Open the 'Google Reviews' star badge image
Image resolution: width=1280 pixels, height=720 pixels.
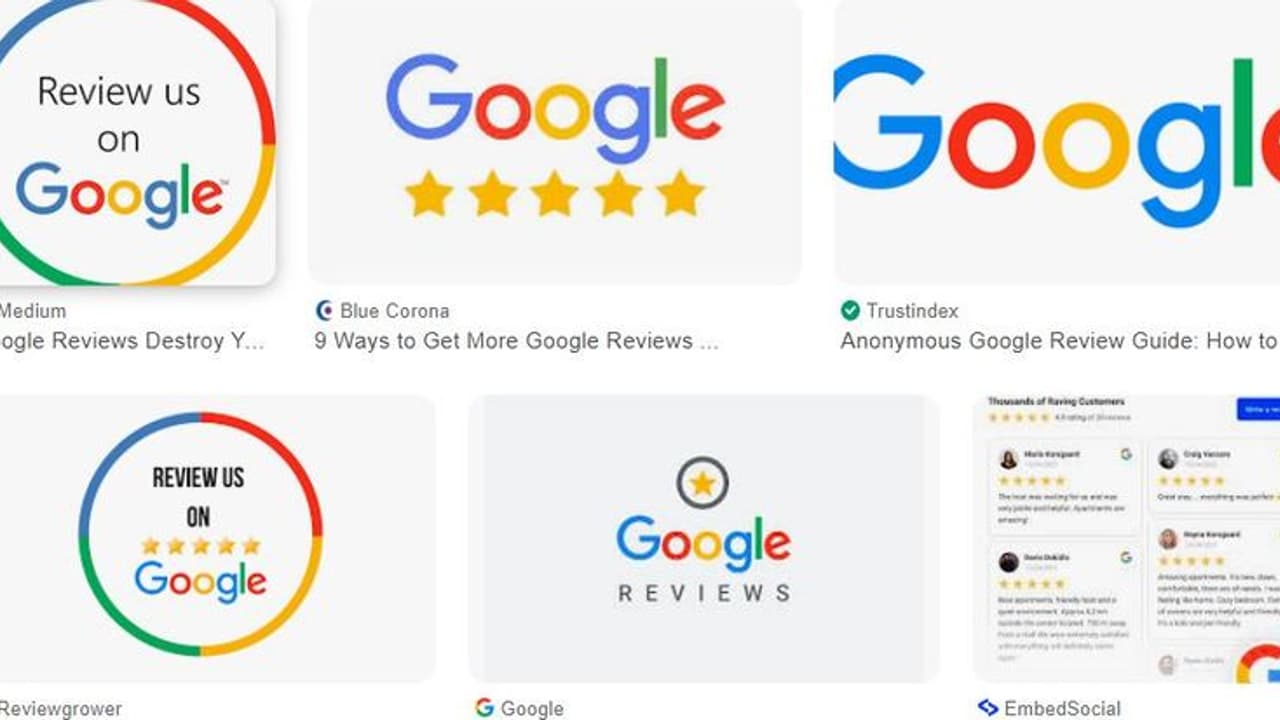(704, 539)
